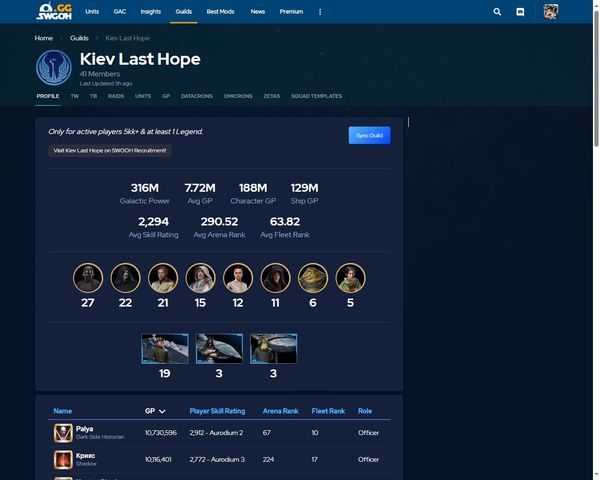This screenshot has height=480, width=600.
Task: Open the search magnifier icon
Action: coord(498,12)
